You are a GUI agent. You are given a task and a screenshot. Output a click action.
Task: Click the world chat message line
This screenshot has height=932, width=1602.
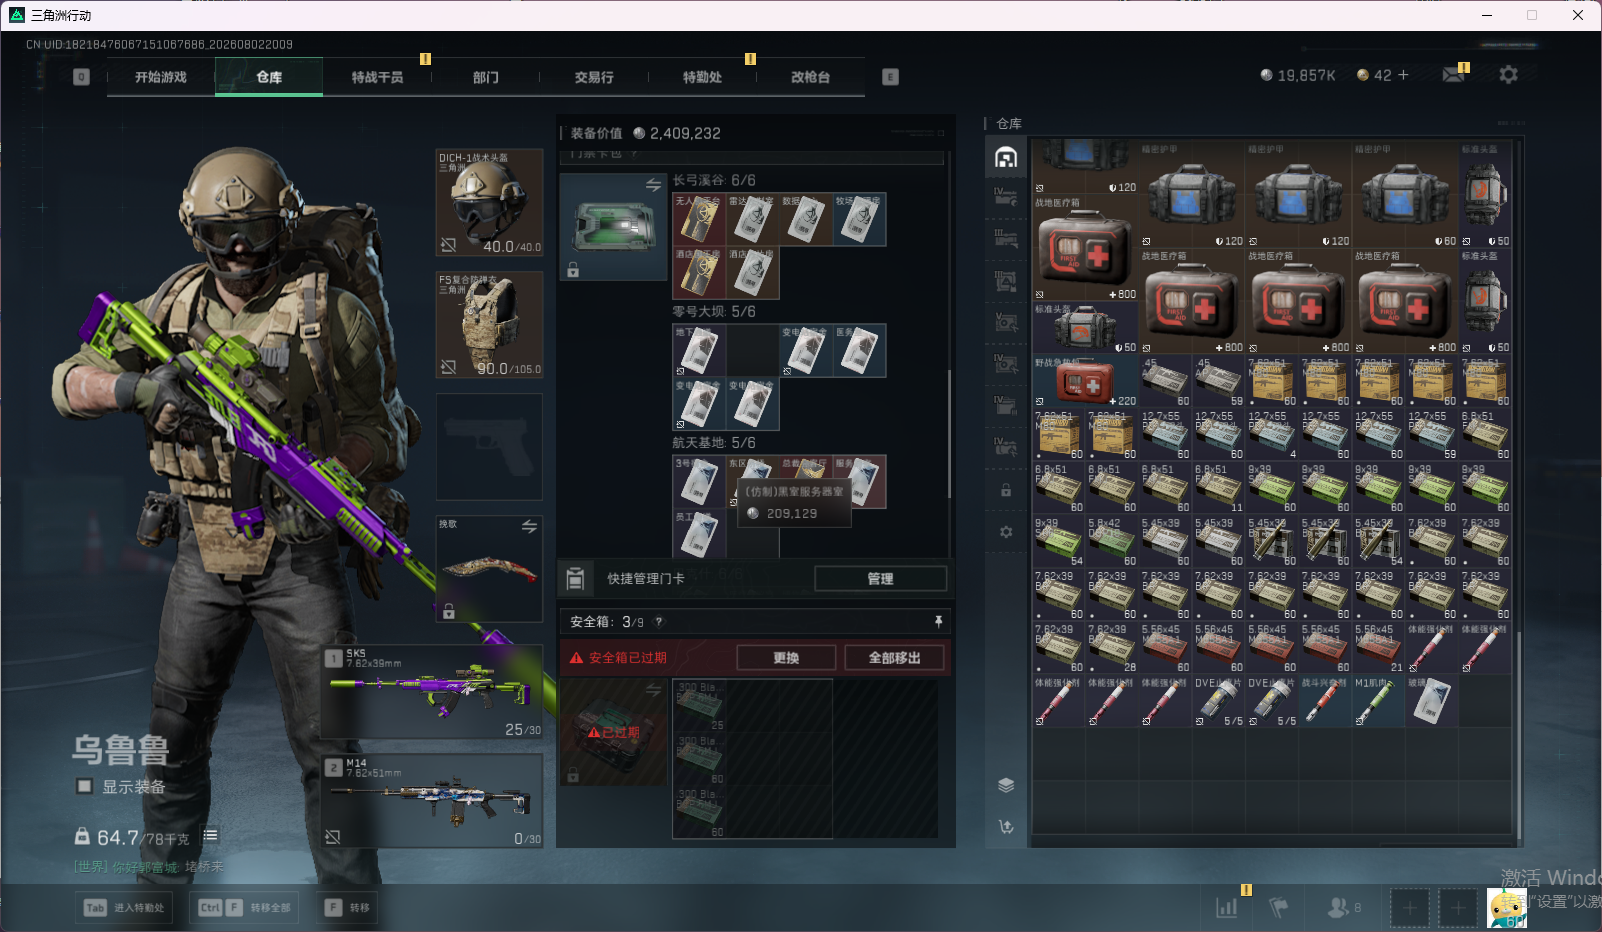(149, 867)
